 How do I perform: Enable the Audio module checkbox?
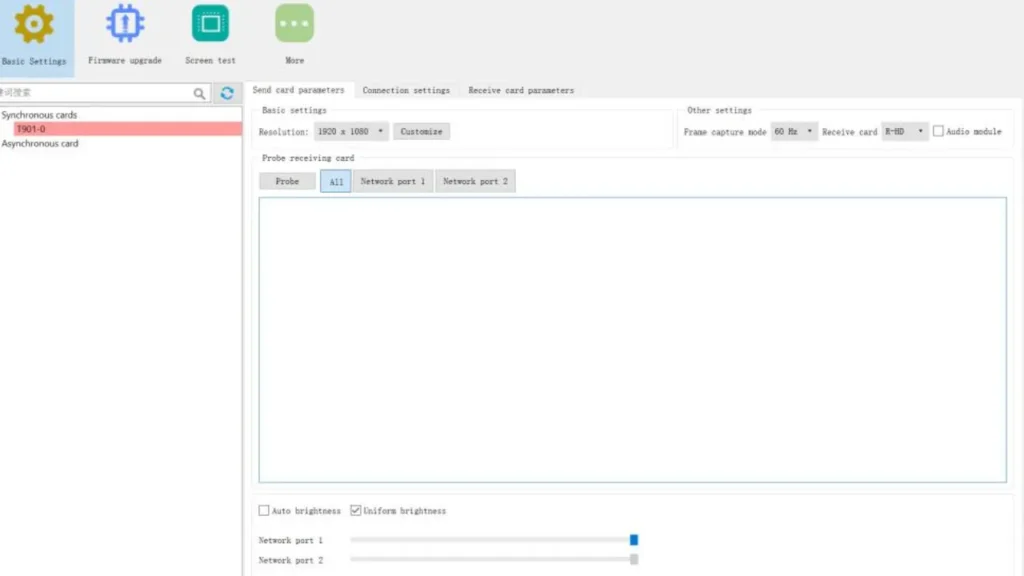click(x=938, y=131)
